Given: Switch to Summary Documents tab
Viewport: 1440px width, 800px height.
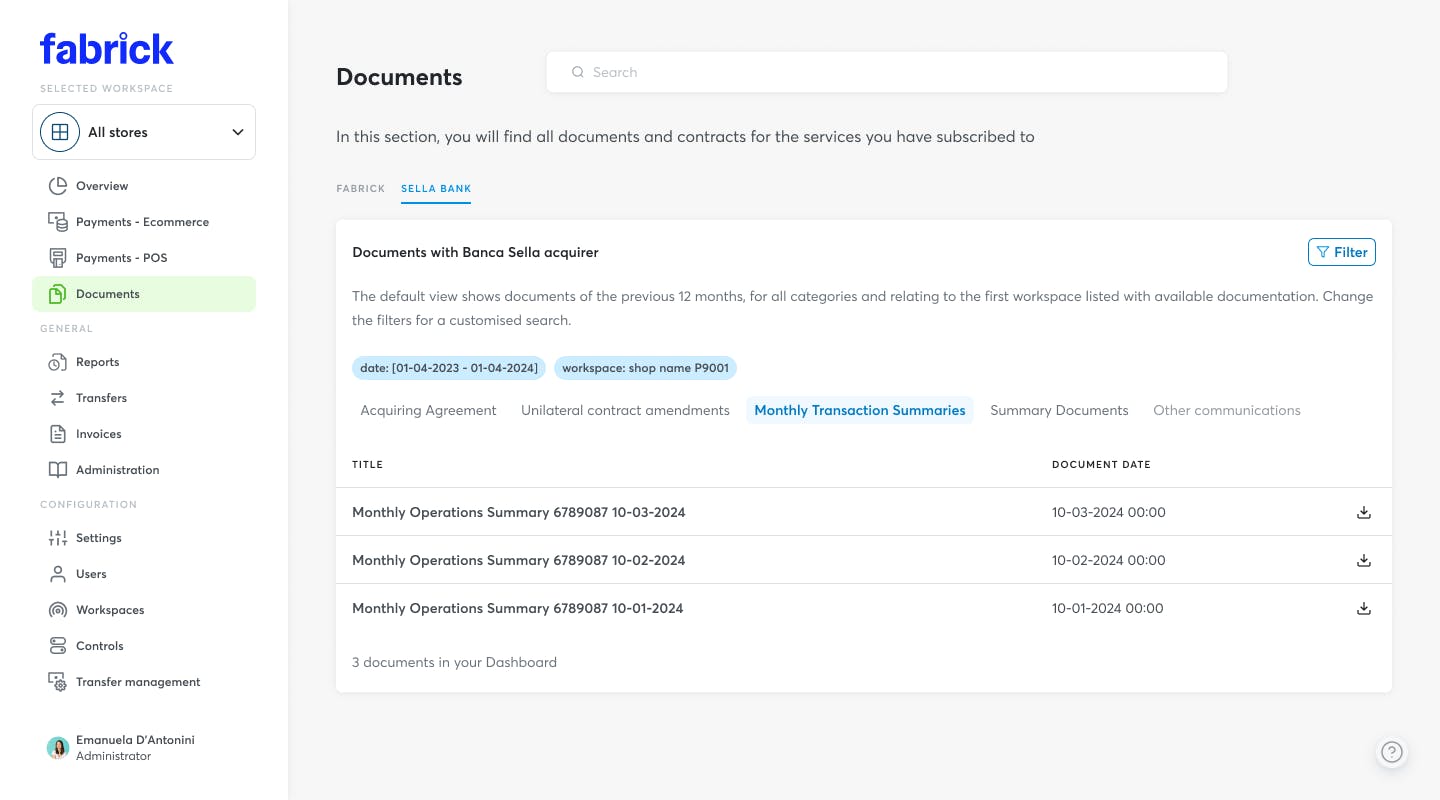Looking at the screenshot, I should click(x=1059, y=410).
